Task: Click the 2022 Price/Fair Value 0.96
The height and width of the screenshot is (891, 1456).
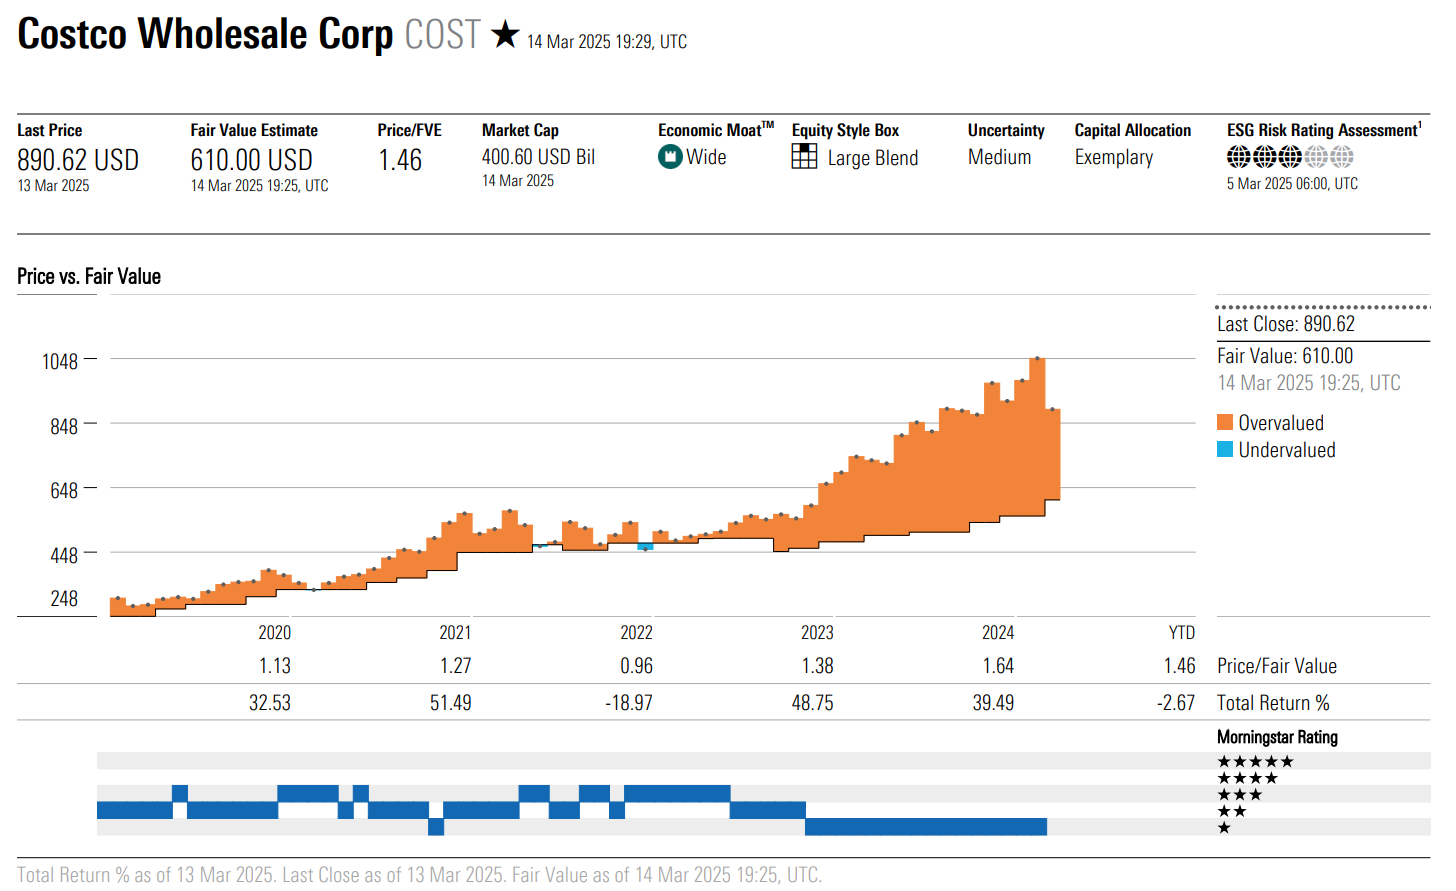Action: [636, 666]
